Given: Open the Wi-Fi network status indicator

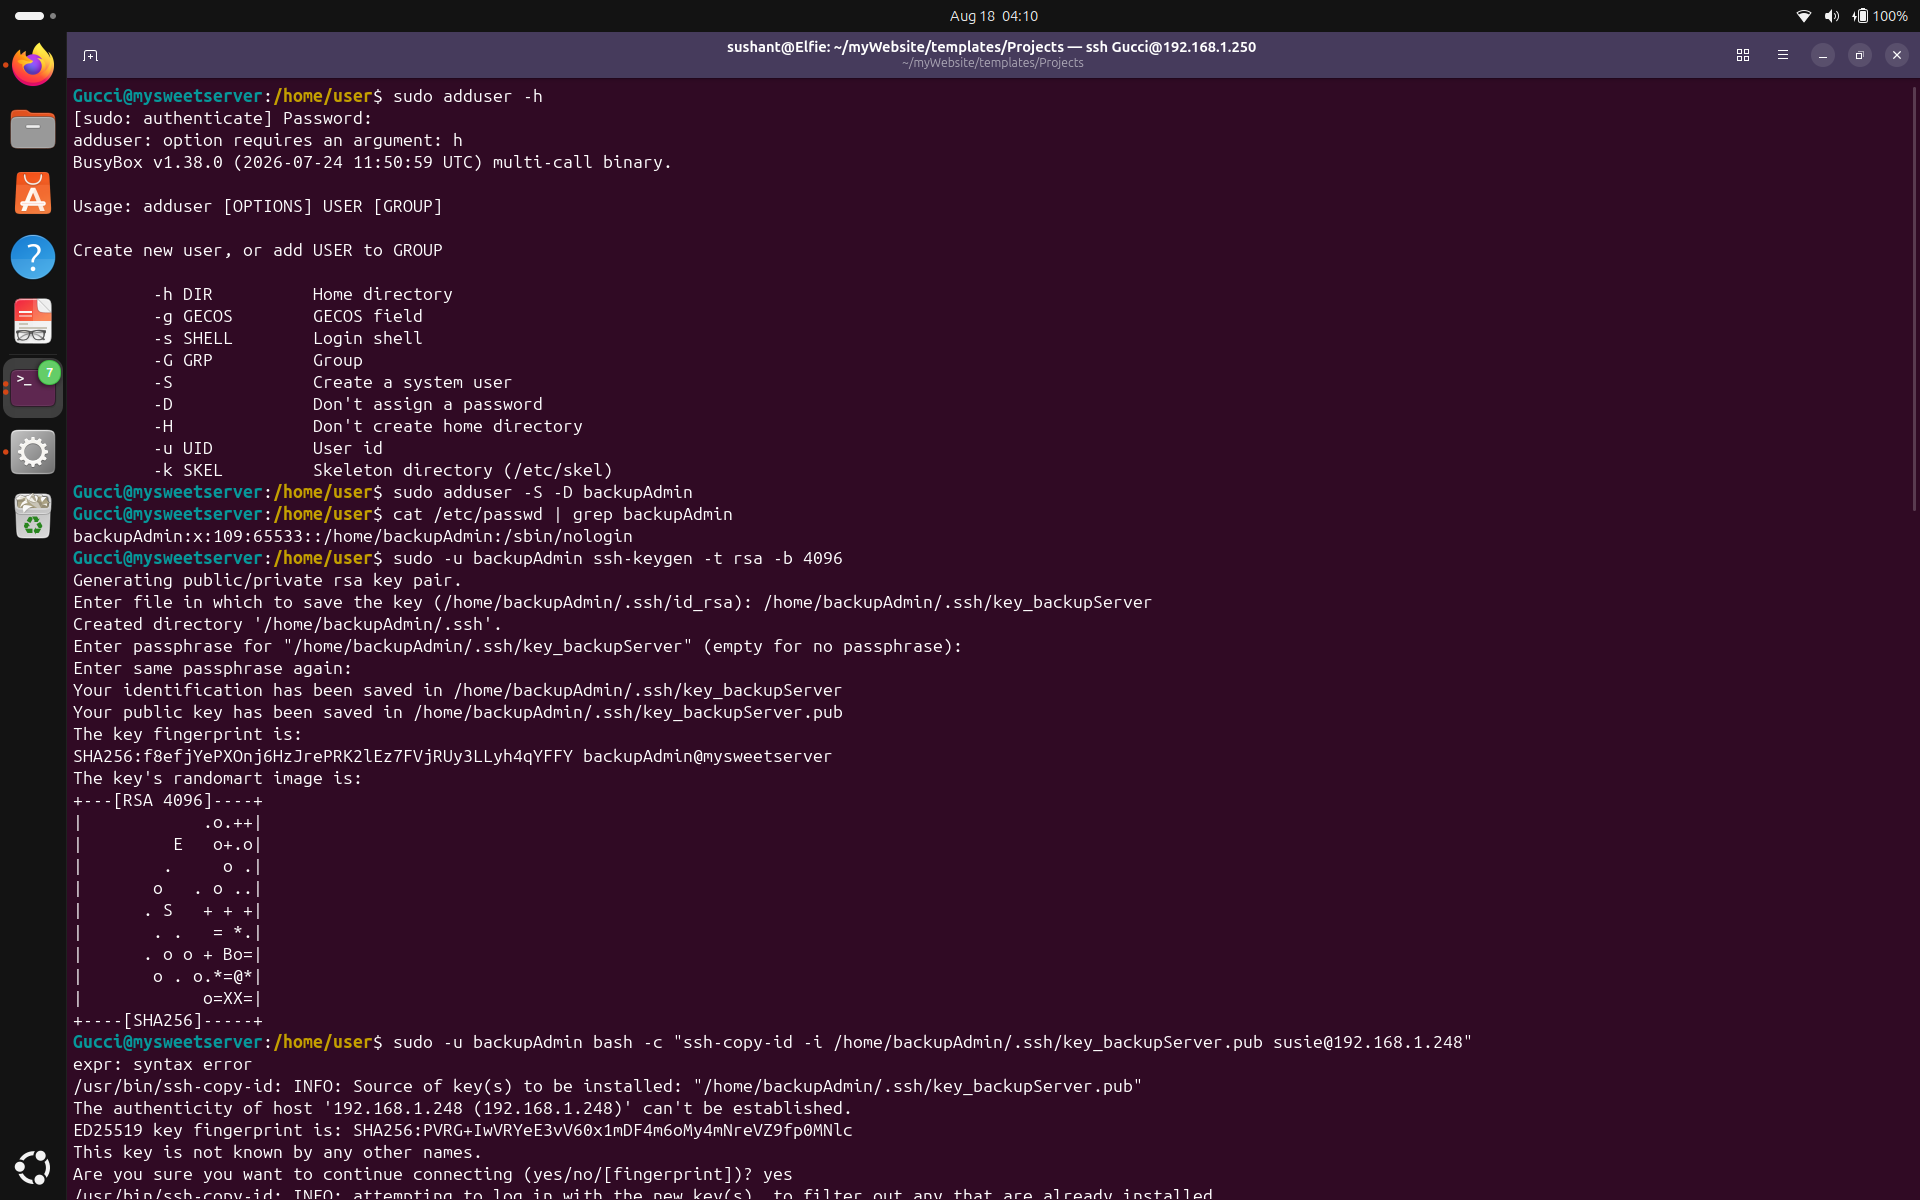Looking at the screenshot, I should [x=1804, y=16].
